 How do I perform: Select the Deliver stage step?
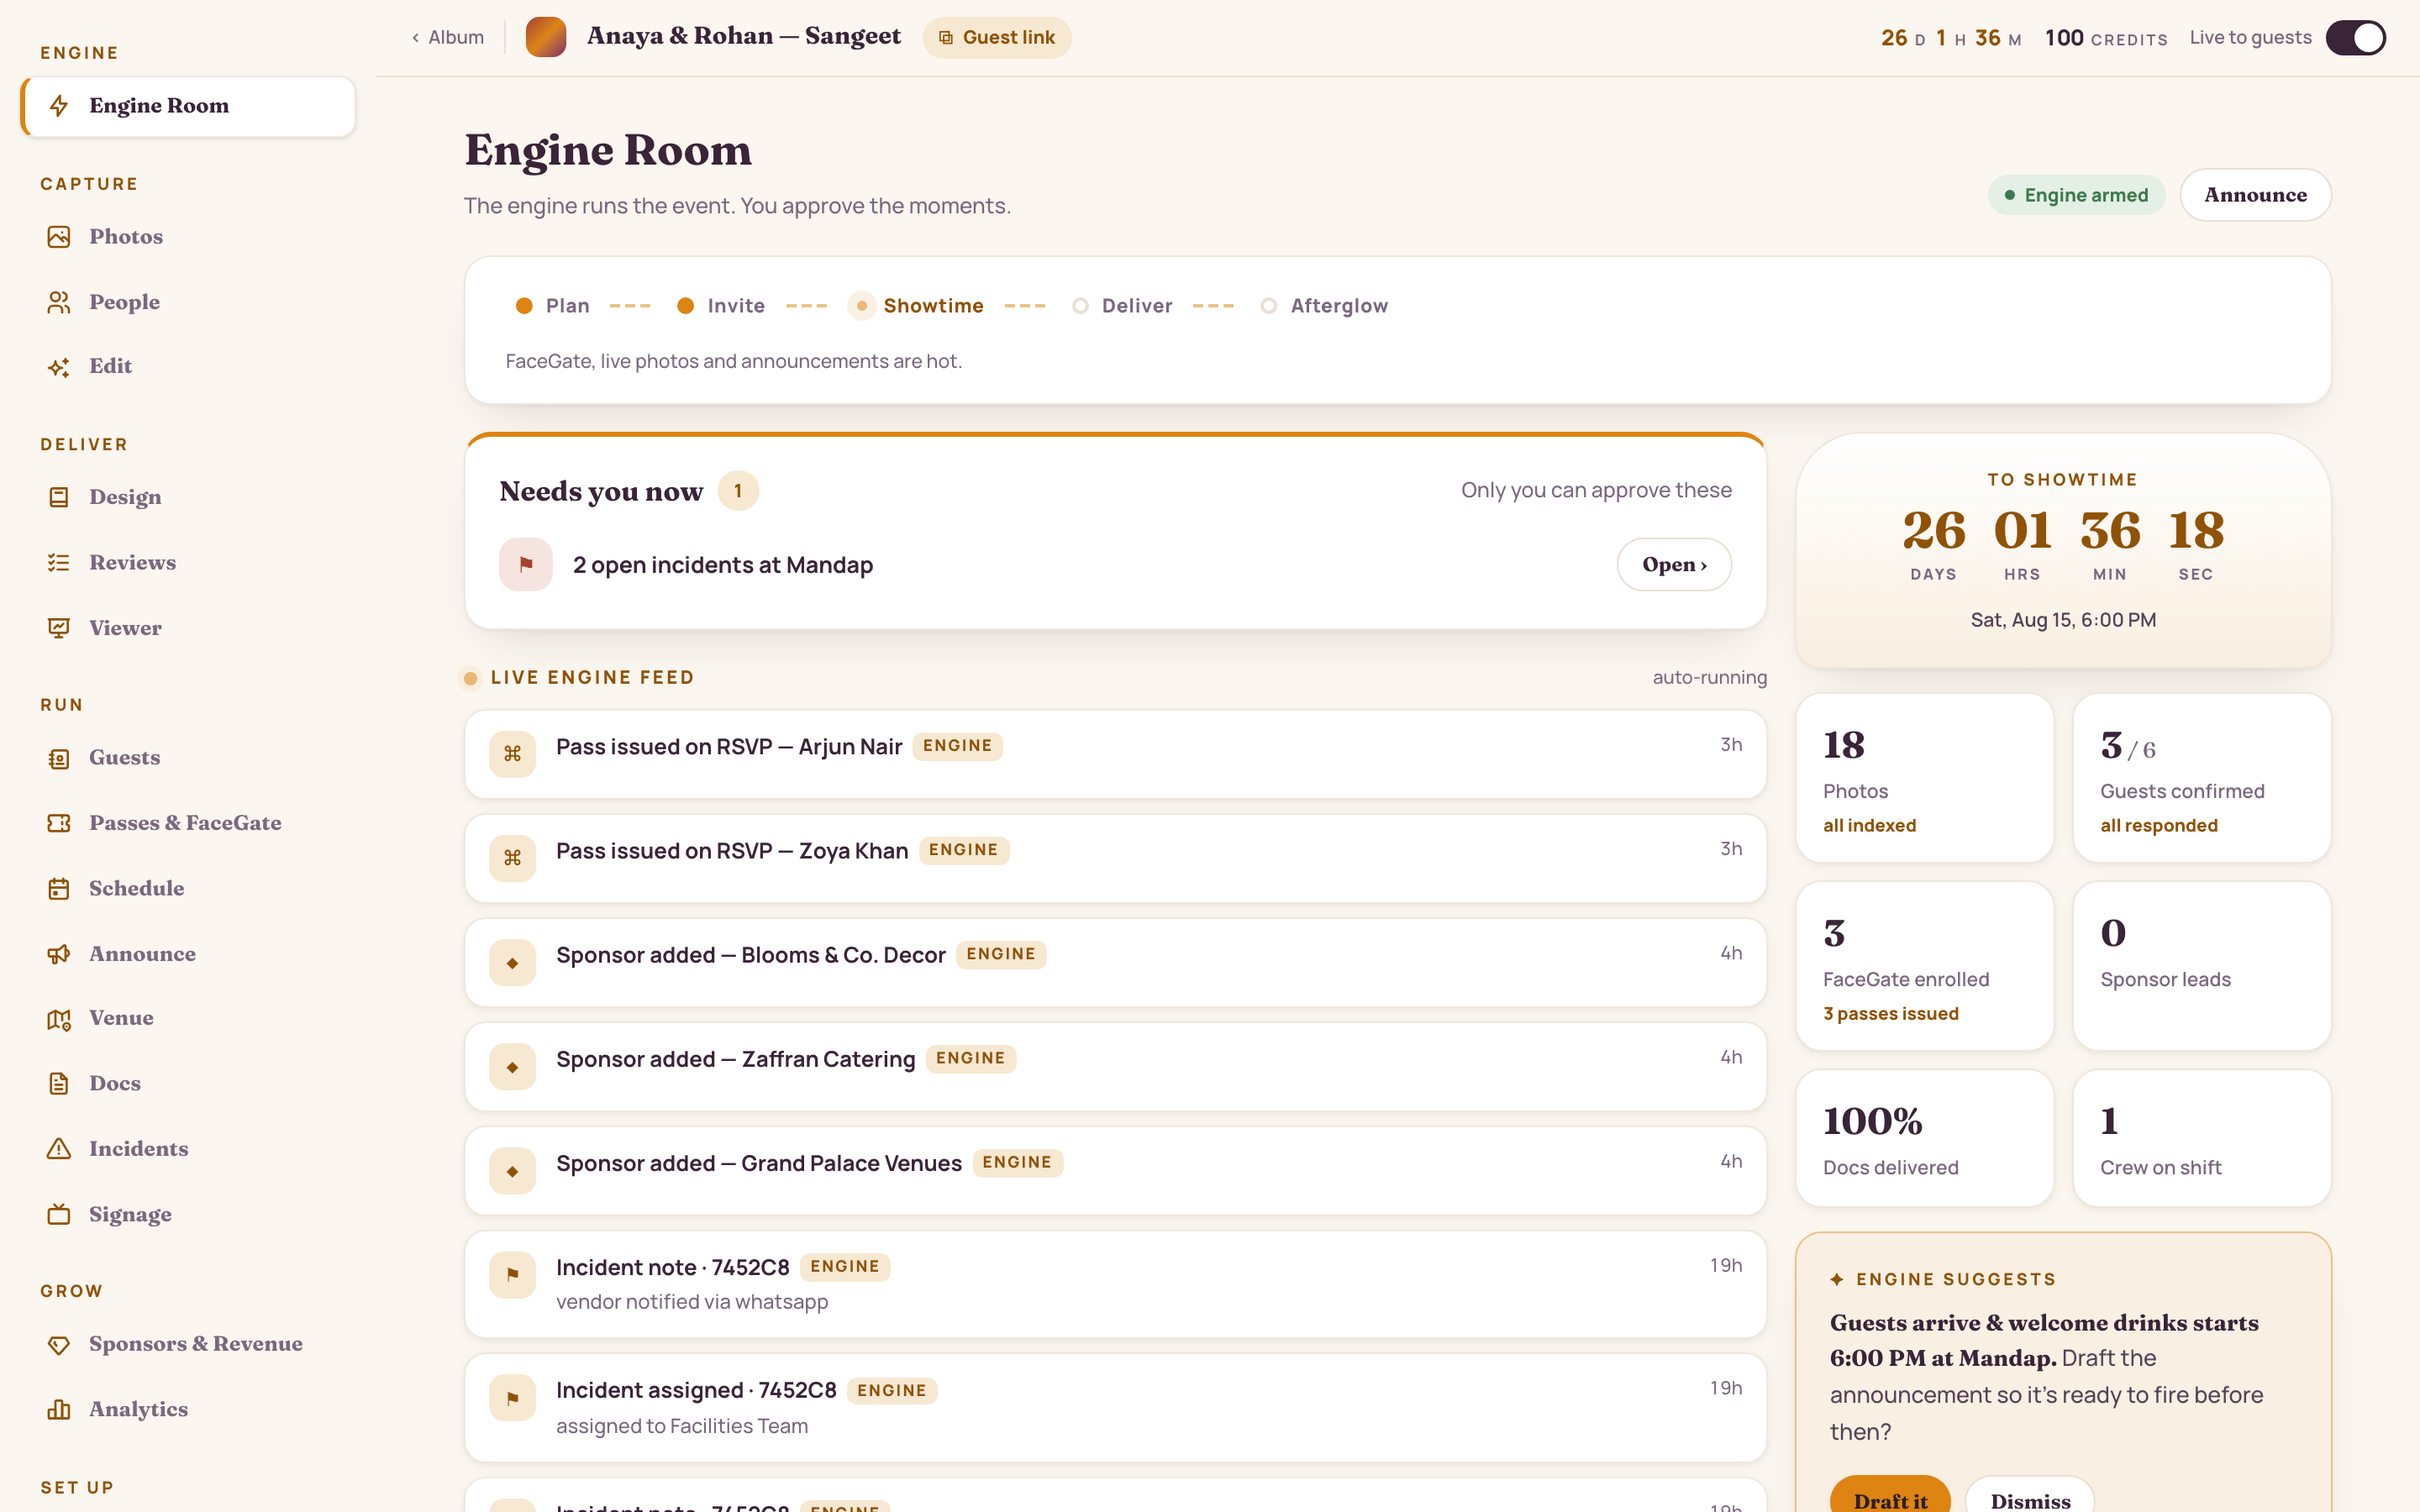pos(1122,306)
